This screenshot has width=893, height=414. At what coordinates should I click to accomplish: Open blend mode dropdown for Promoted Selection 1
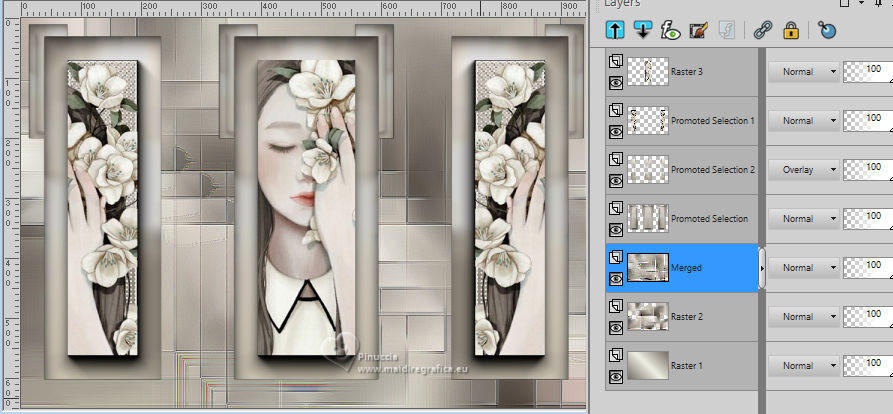click(x=804, y=121)
